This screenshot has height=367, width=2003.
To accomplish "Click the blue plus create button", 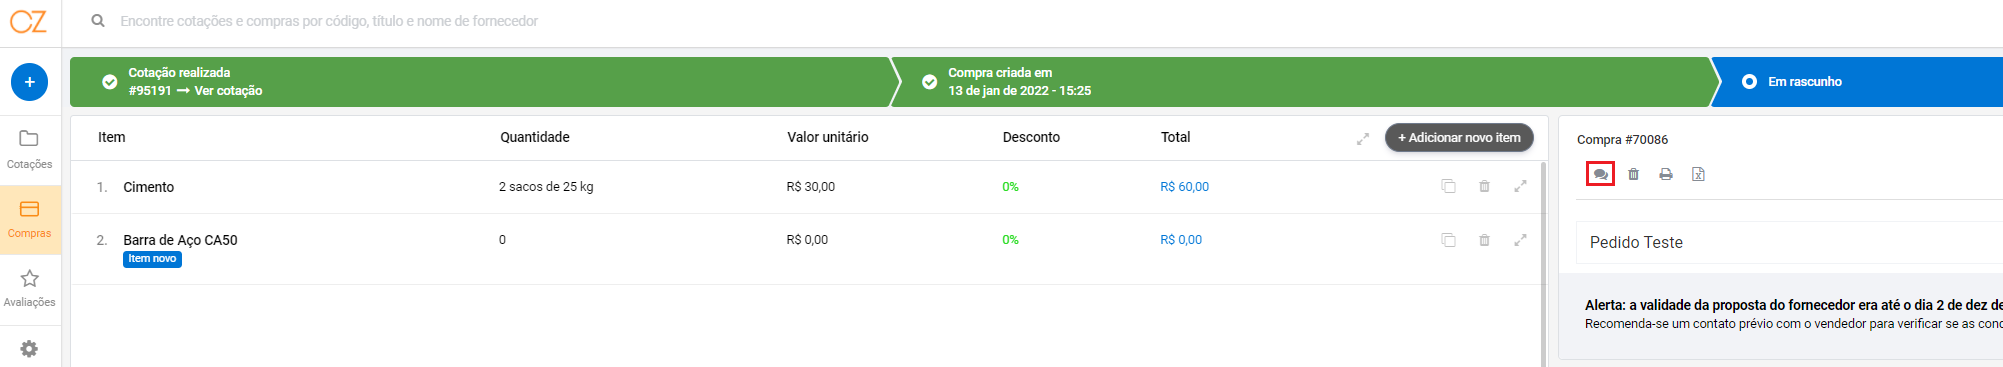I will pos(29,82).
